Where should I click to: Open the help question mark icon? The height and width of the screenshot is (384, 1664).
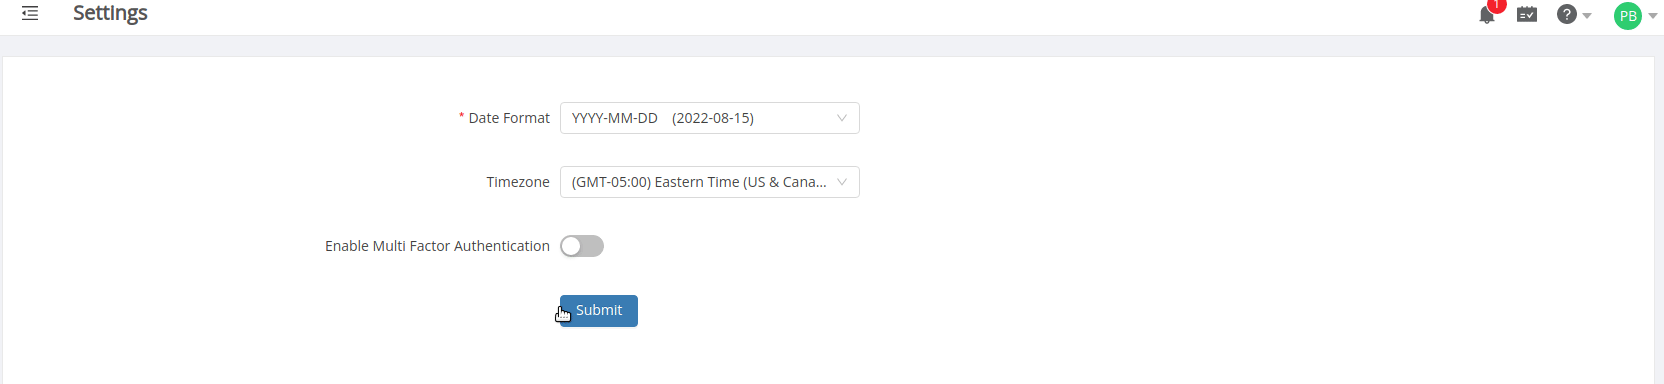tap(1567, 14)
